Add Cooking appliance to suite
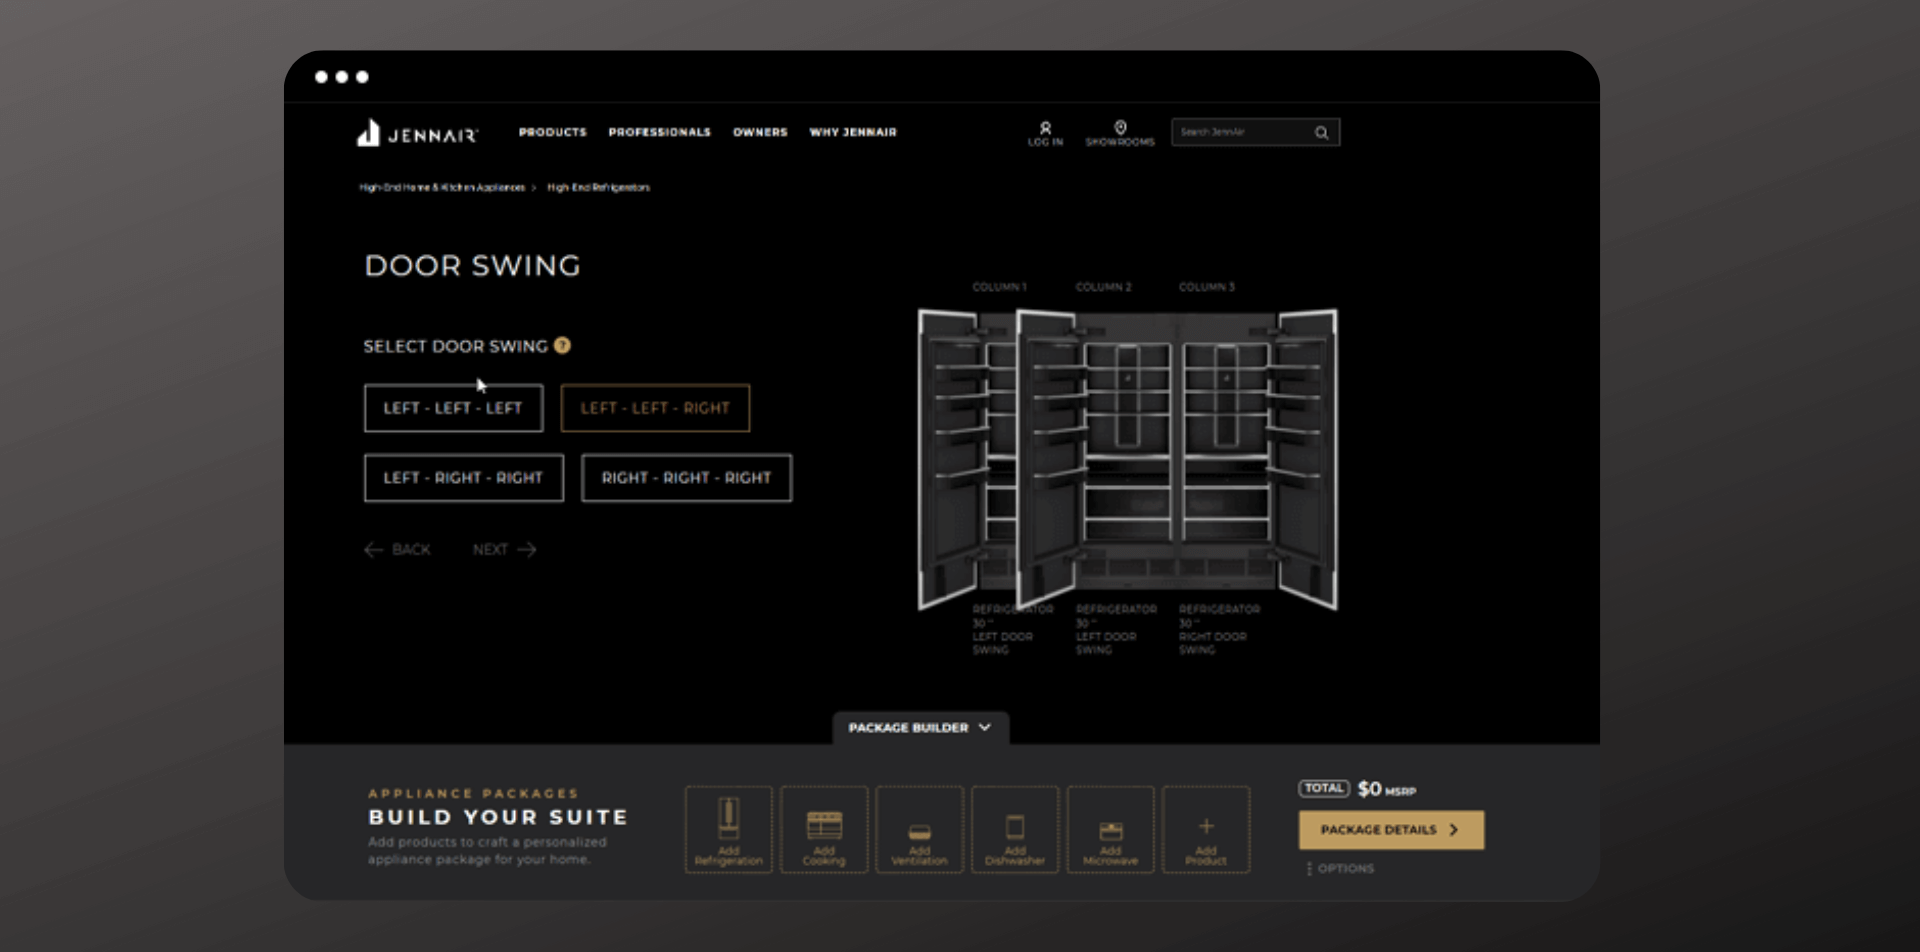Screen dimensions: 1920x952 pos(824,830)
